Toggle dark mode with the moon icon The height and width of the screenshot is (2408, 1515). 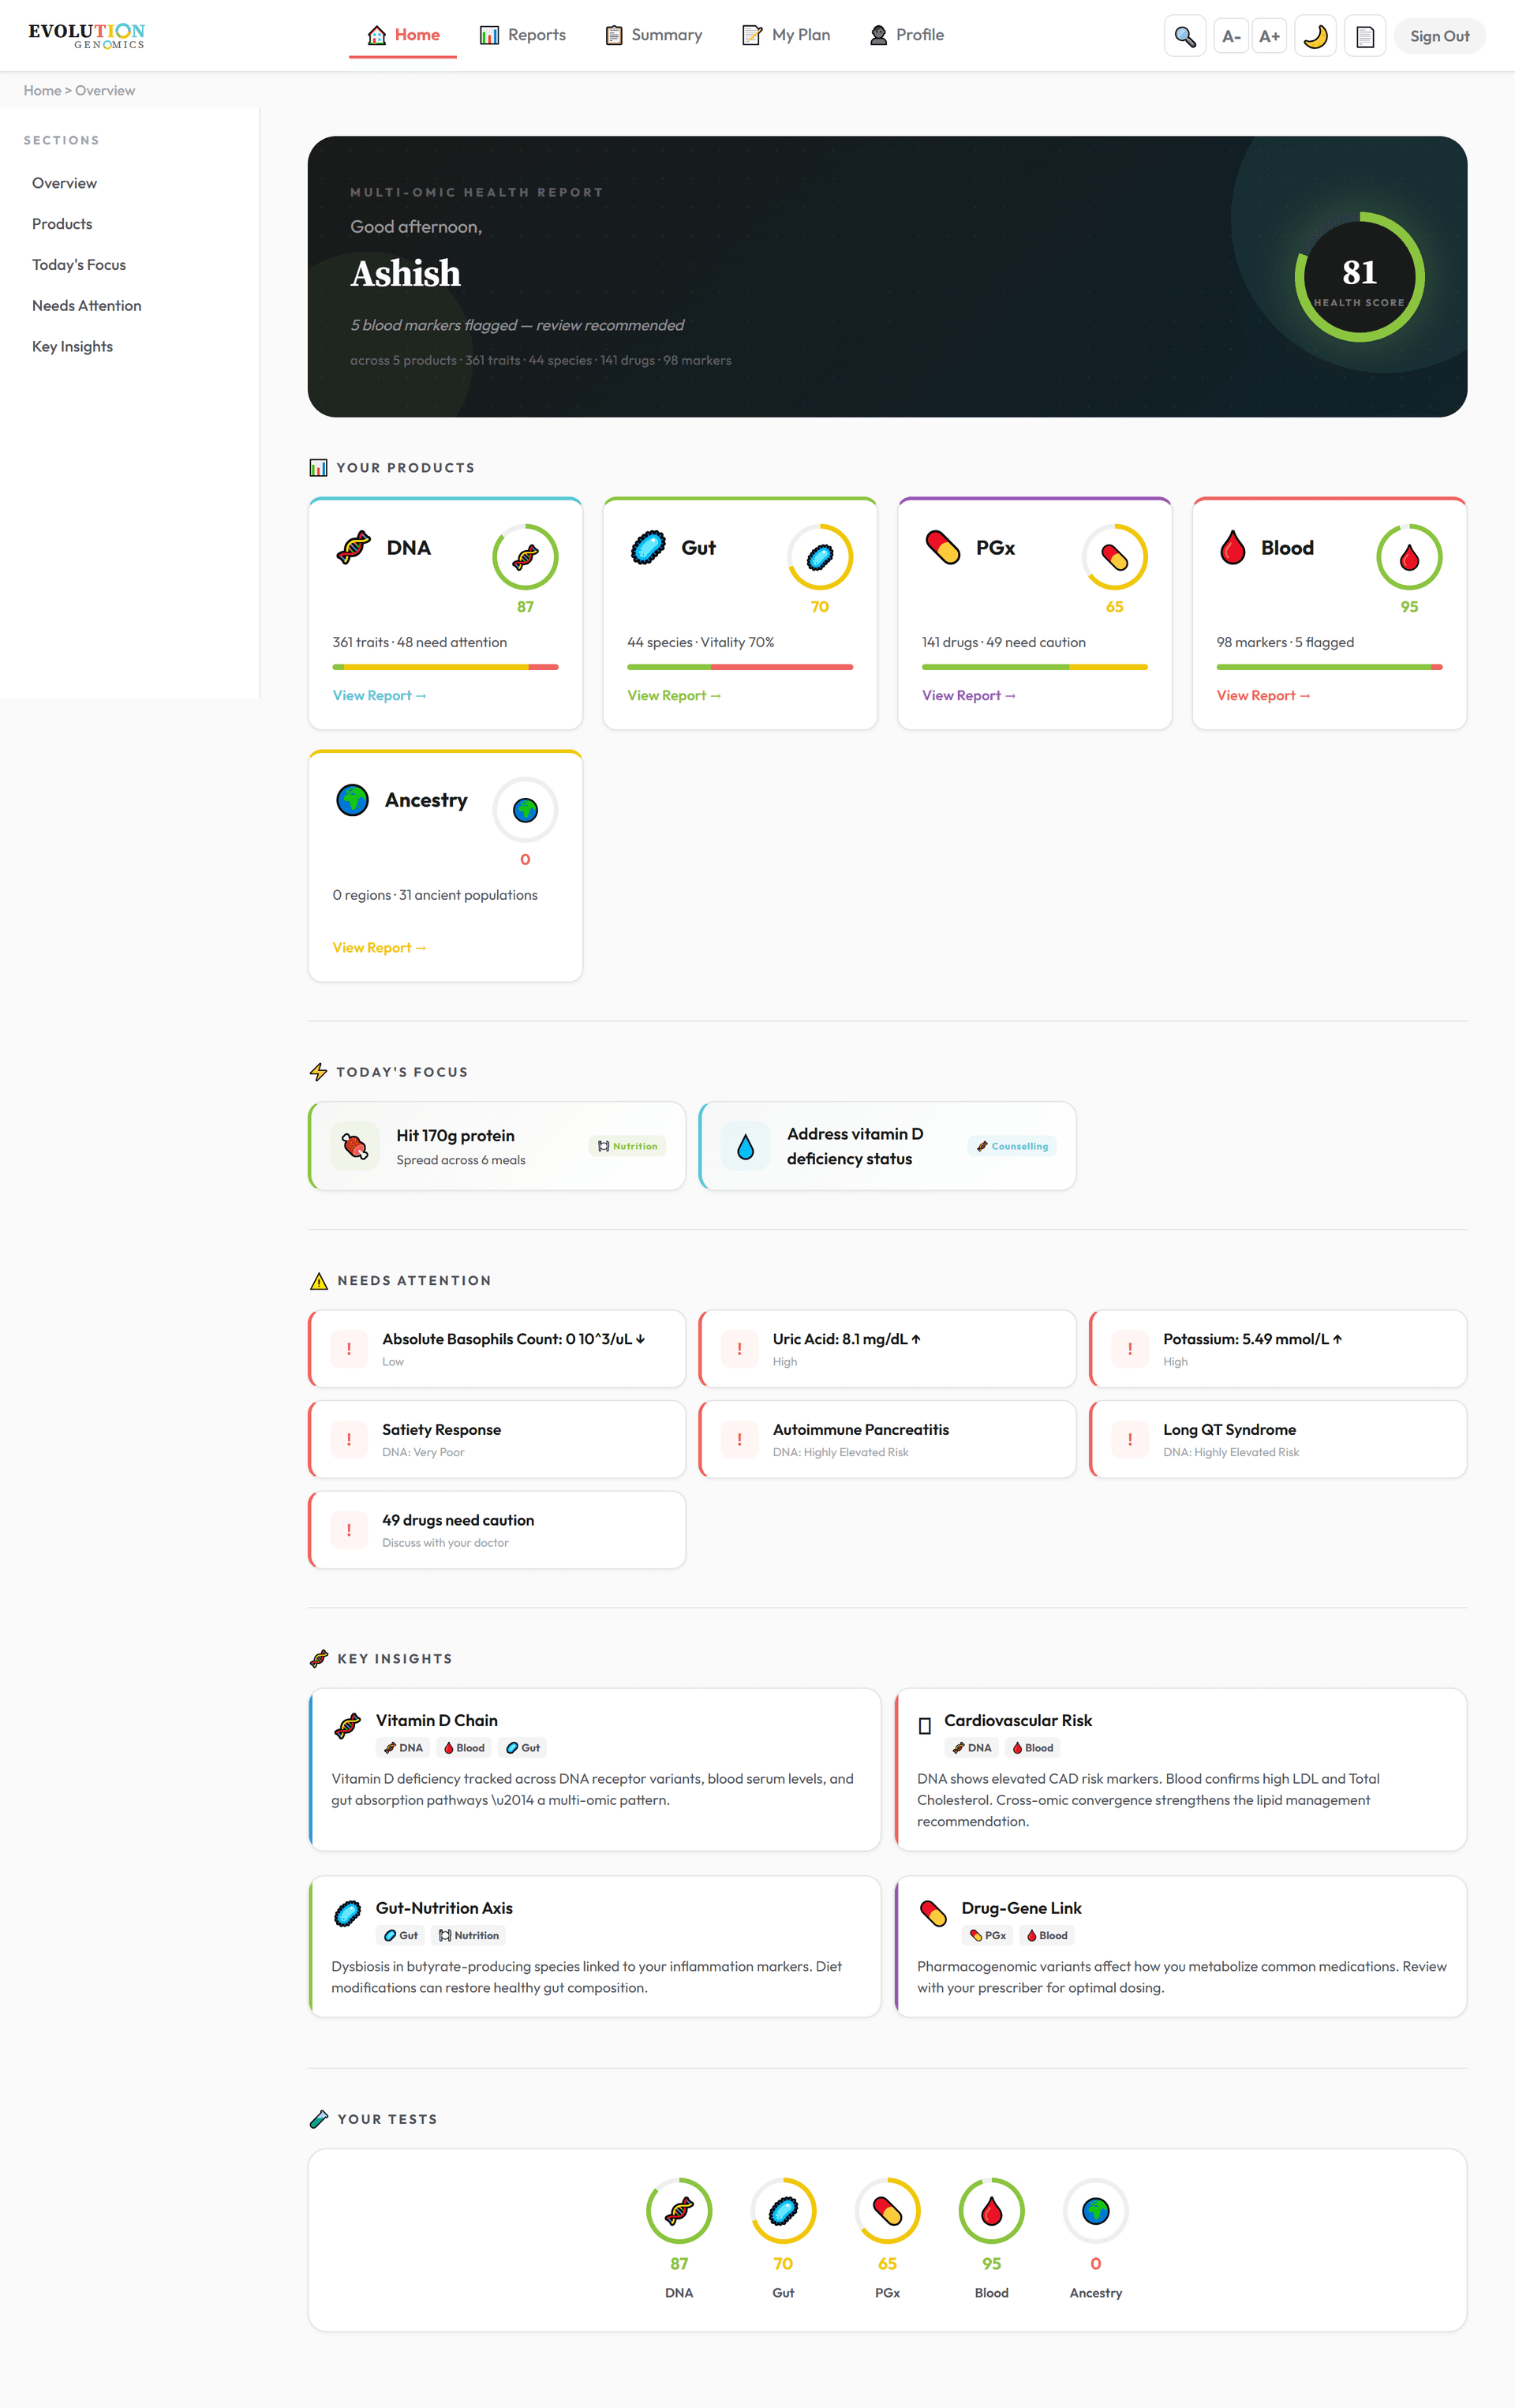[x=1315, y=35]
